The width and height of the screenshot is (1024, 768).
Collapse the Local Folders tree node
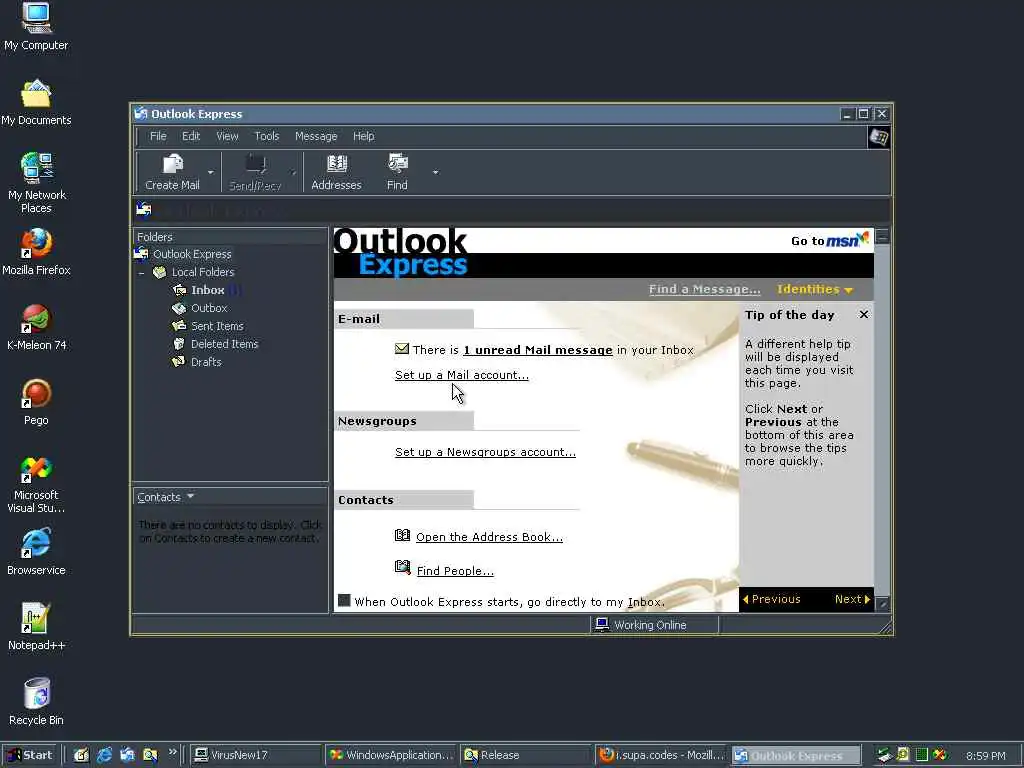click(142, 272)
